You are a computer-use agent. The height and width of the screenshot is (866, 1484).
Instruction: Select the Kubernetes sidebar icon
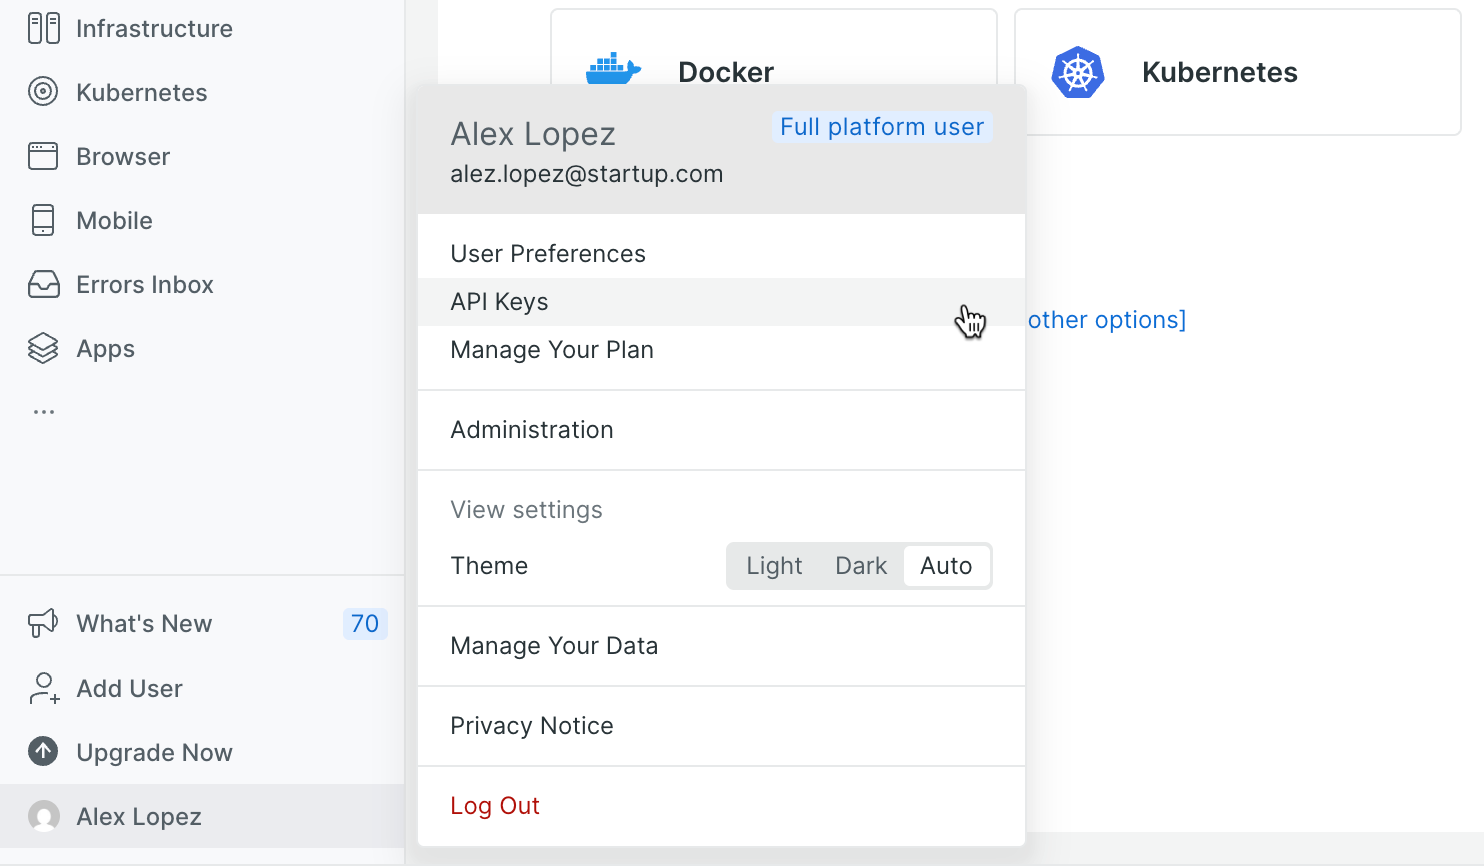[x=44, y=92]
